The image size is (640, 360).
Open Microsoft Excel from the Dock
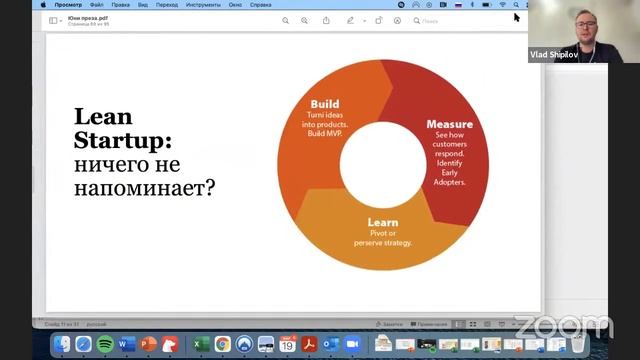click(201, 344)
